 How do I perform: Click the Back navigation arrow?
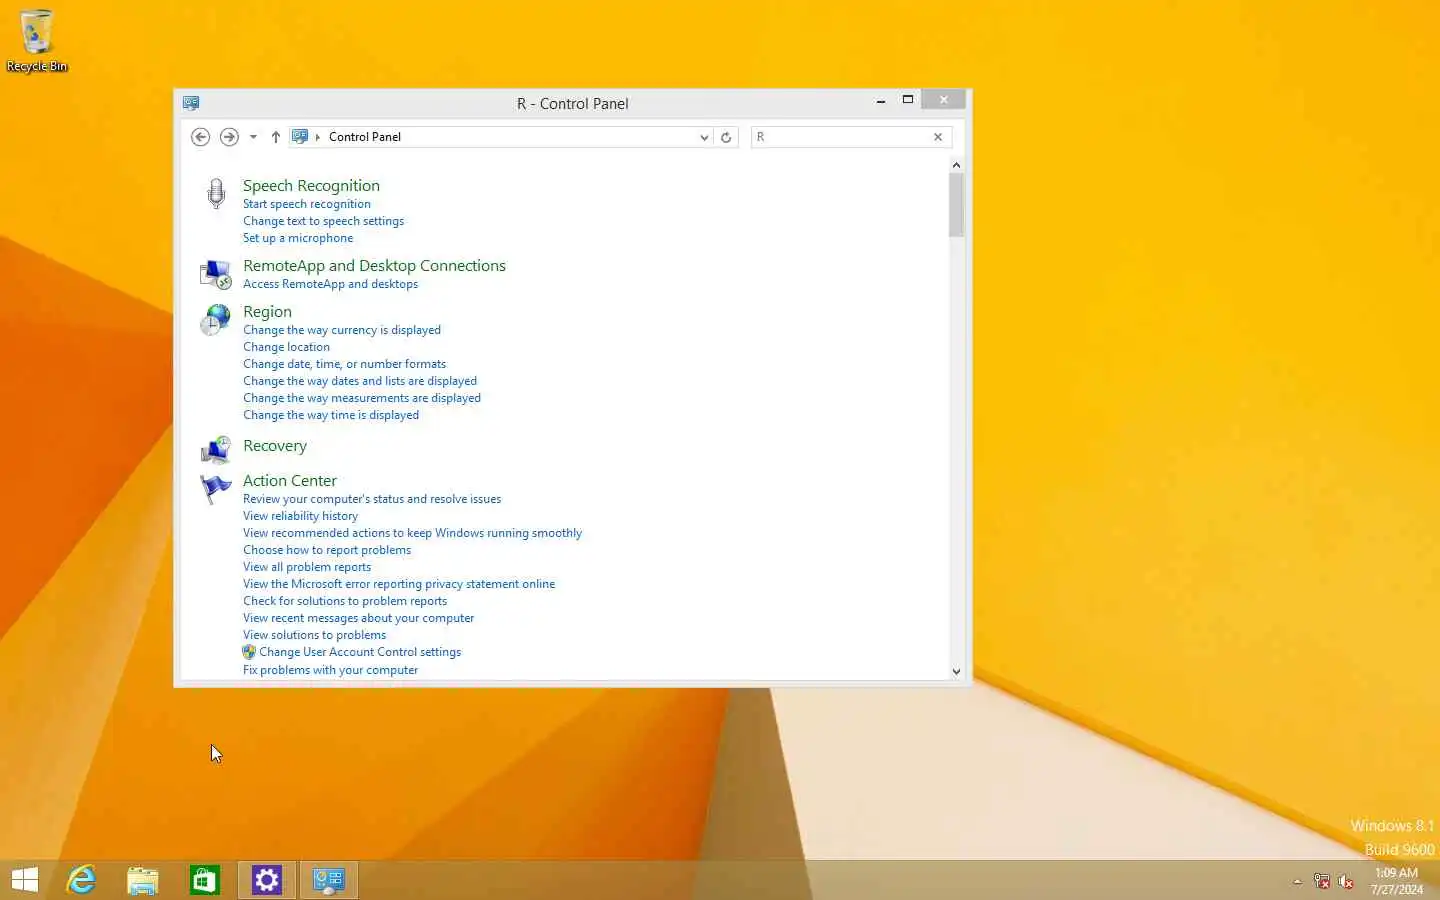pos(200,137)
